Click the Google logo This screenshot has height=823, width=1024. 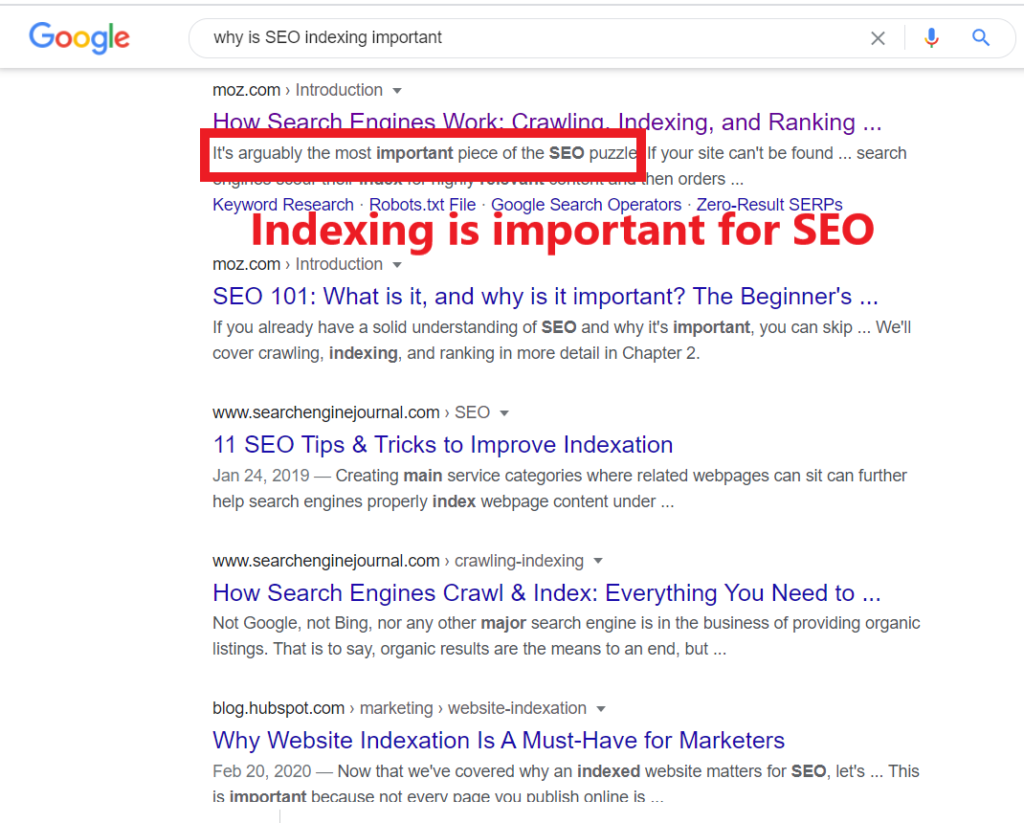tap(79, 38)
